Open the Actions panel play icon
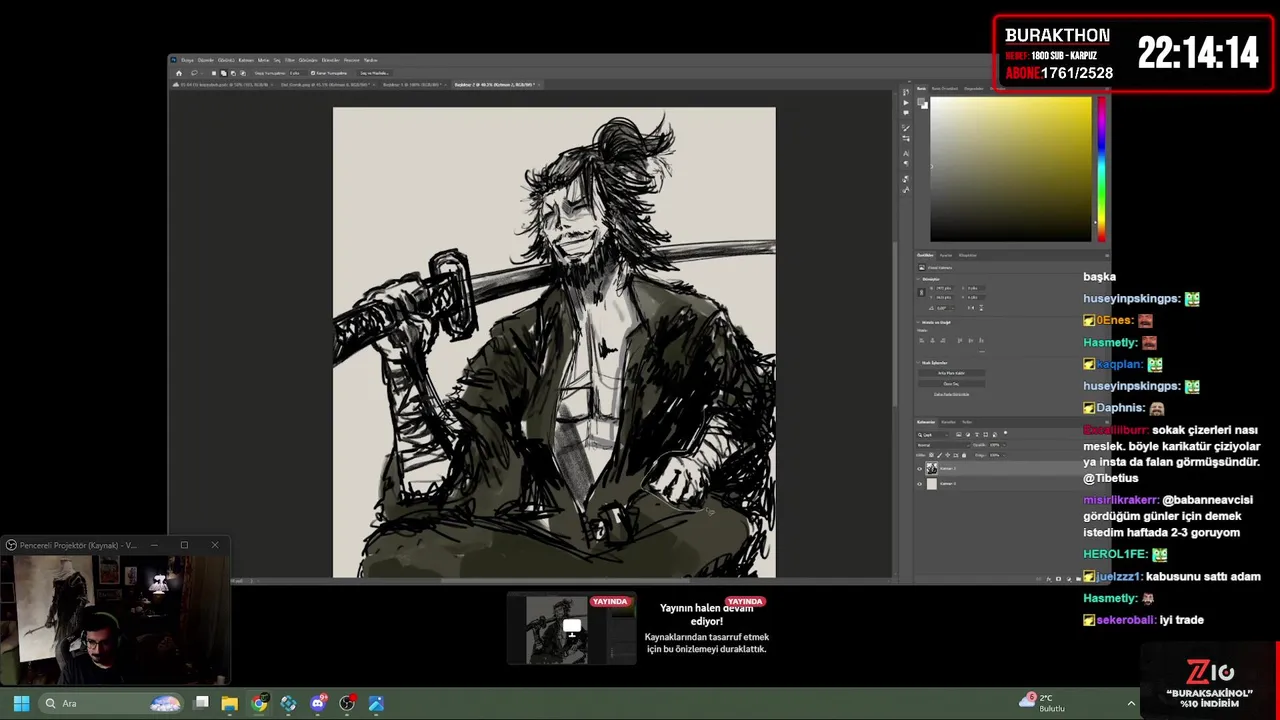Viewport: 1280px width, 720px height. (906, 103)
